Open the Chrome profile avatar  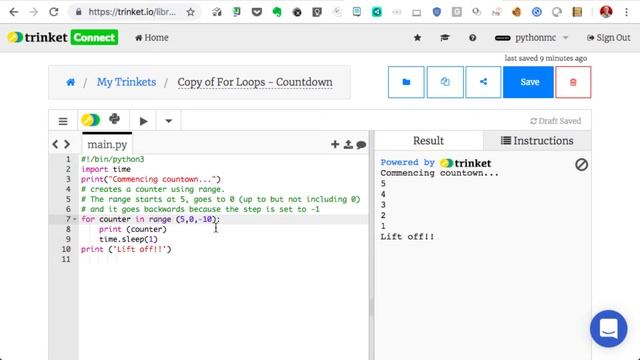pyautogui.click(x=606, y=12)
